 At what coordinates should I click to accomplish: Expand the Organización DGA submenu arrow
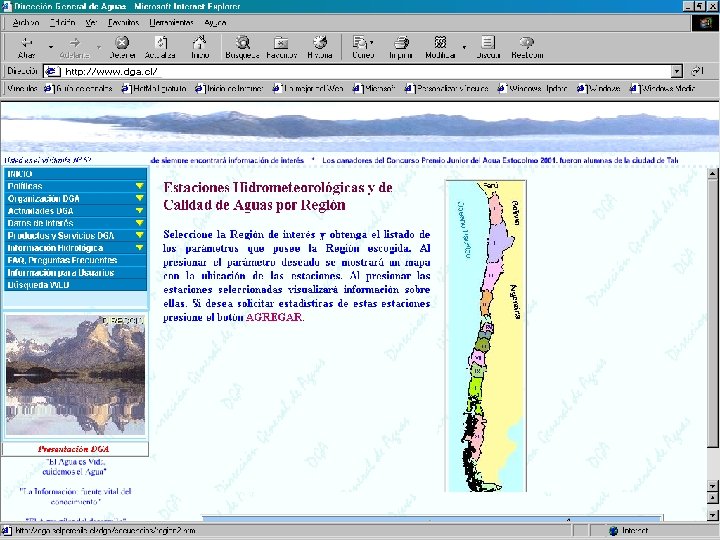tap(140, 198)
